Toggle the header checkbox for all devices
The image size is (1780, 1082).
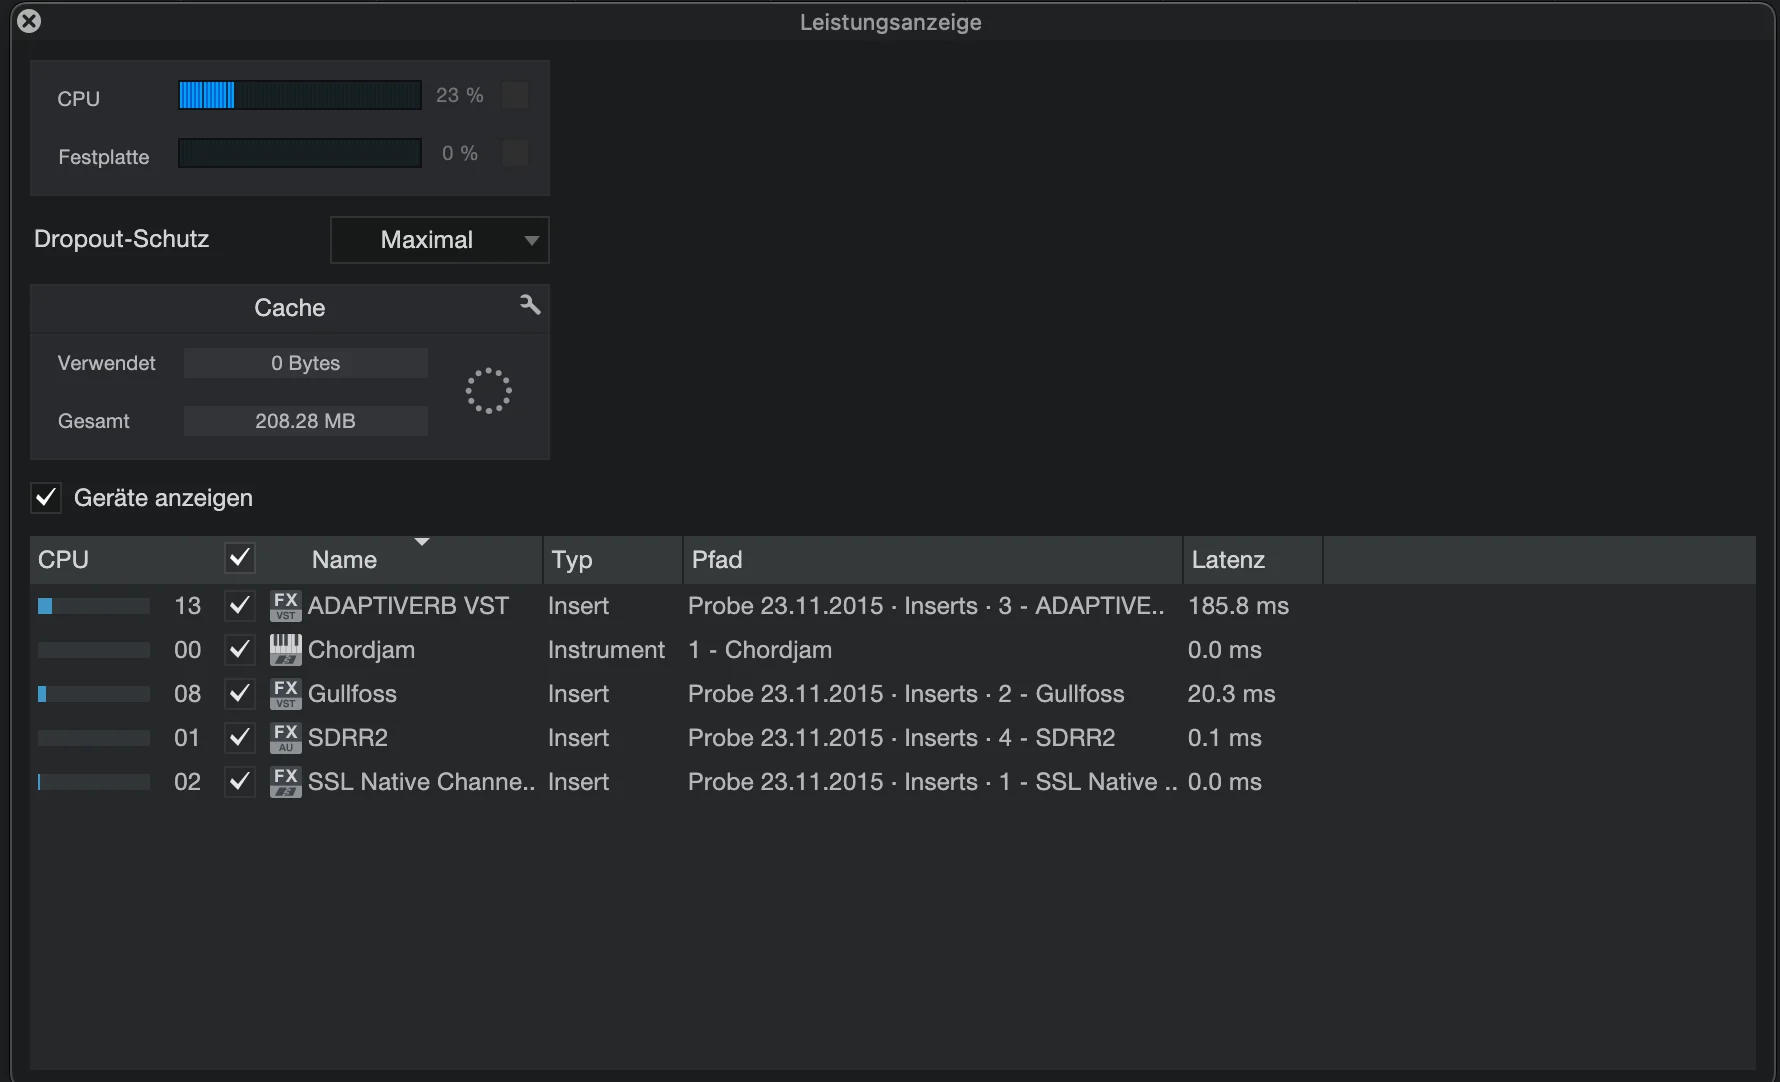tap(240, 558)
